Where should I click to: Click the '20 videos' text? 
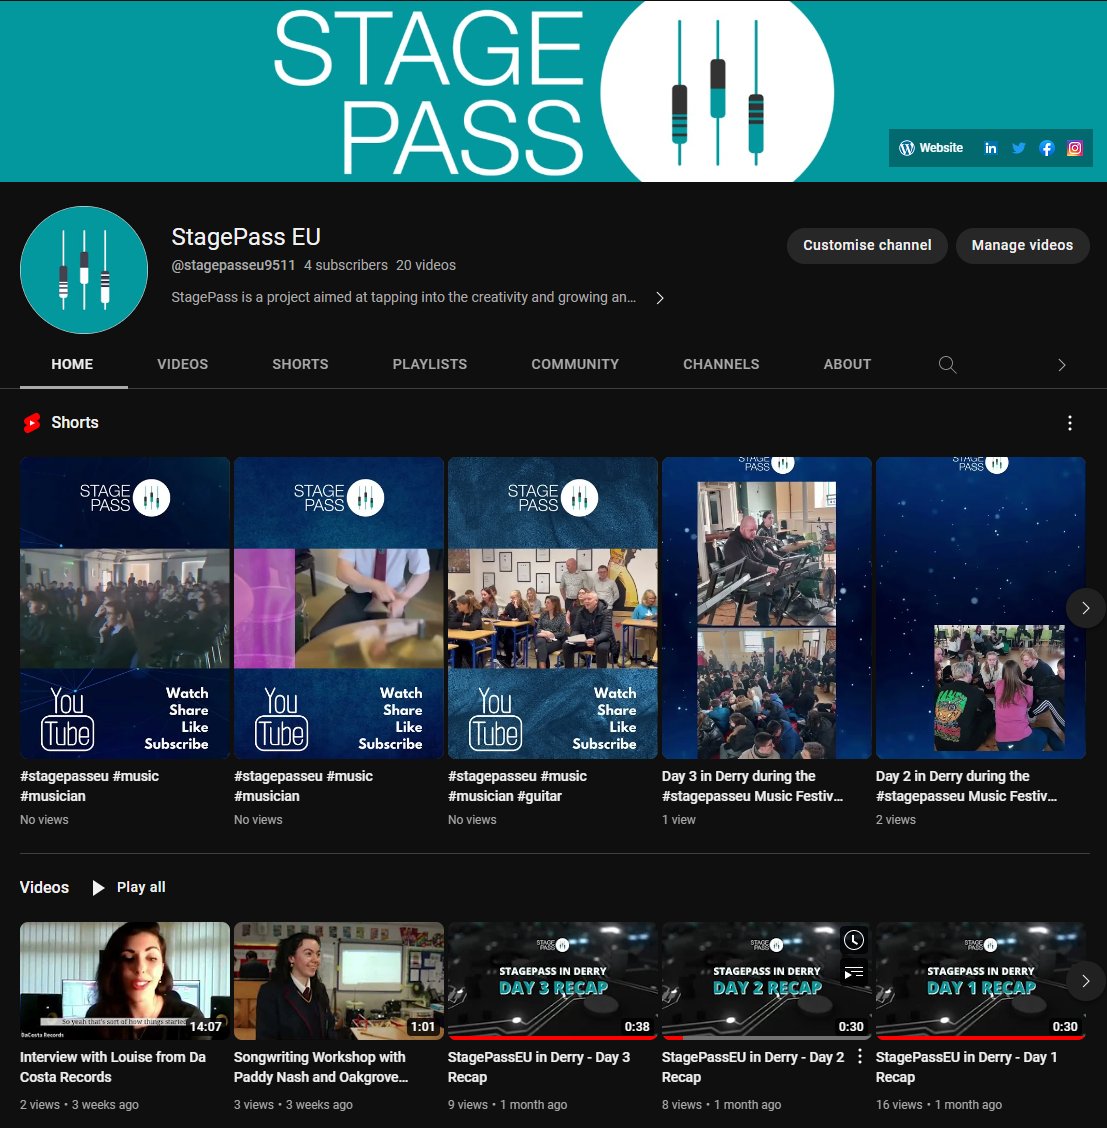[426, 265]
